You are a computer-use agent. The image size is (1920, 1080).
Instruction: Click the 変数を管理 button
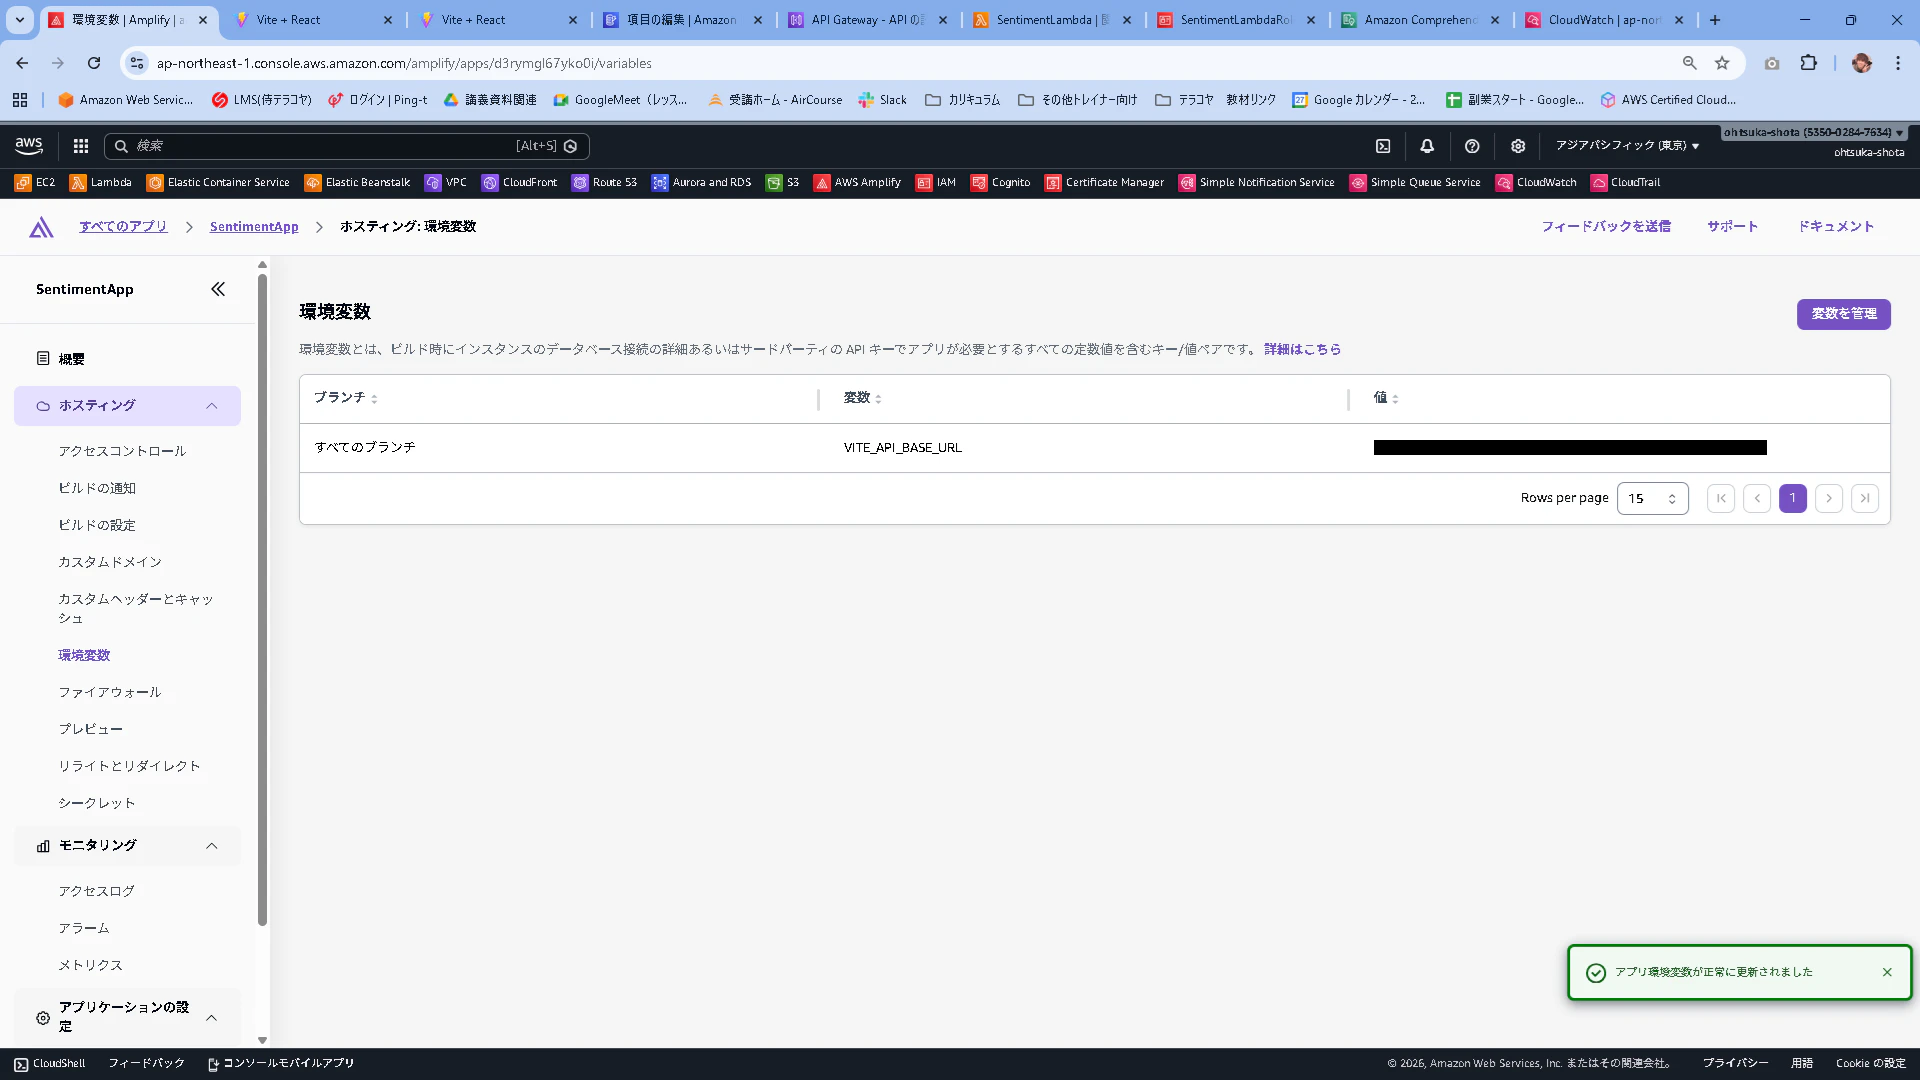(1843, 314)
